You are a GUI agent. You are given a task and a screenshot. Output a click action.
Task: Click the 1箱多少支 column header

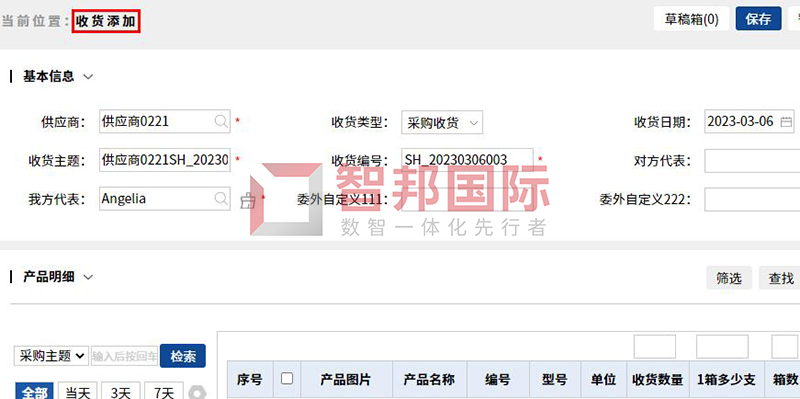[727, 380]
